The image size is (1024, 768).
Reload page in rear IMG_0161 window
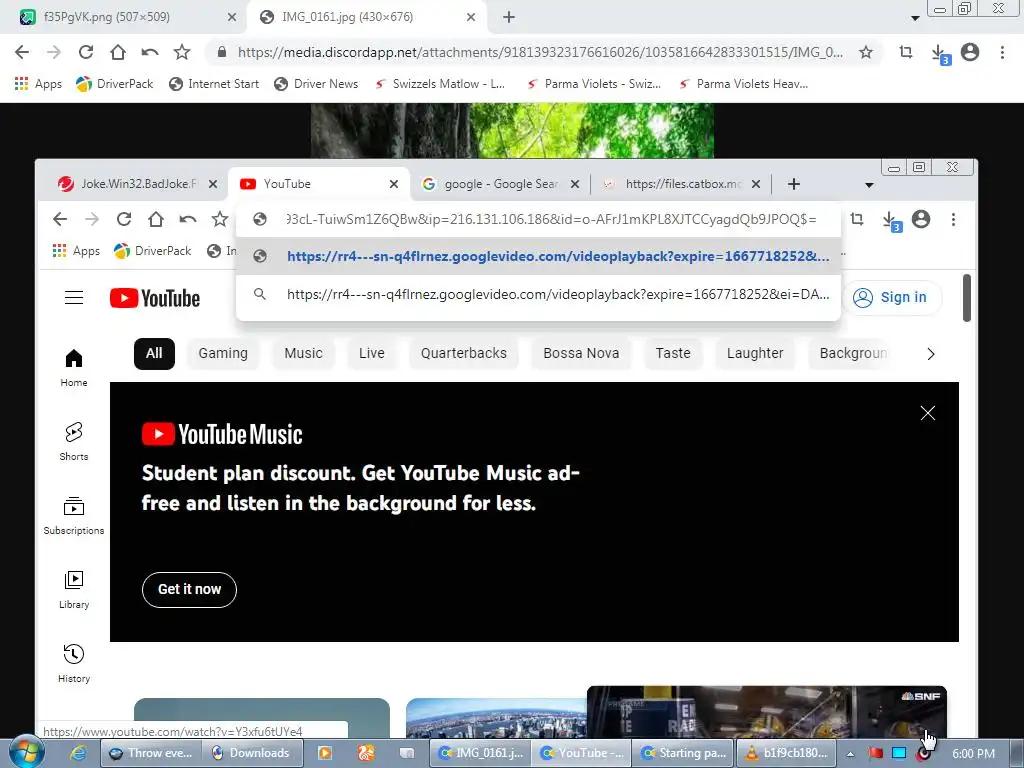pyautogui.click(x=86, y=52)
